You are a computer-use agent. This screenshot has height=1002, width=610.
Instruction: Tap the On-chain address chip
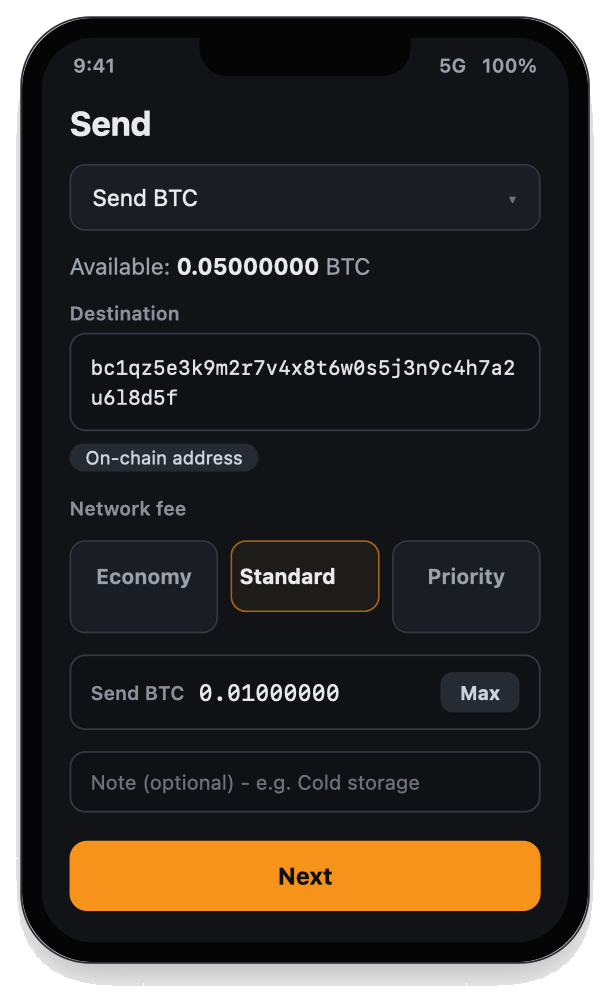(x=164, y=458)
